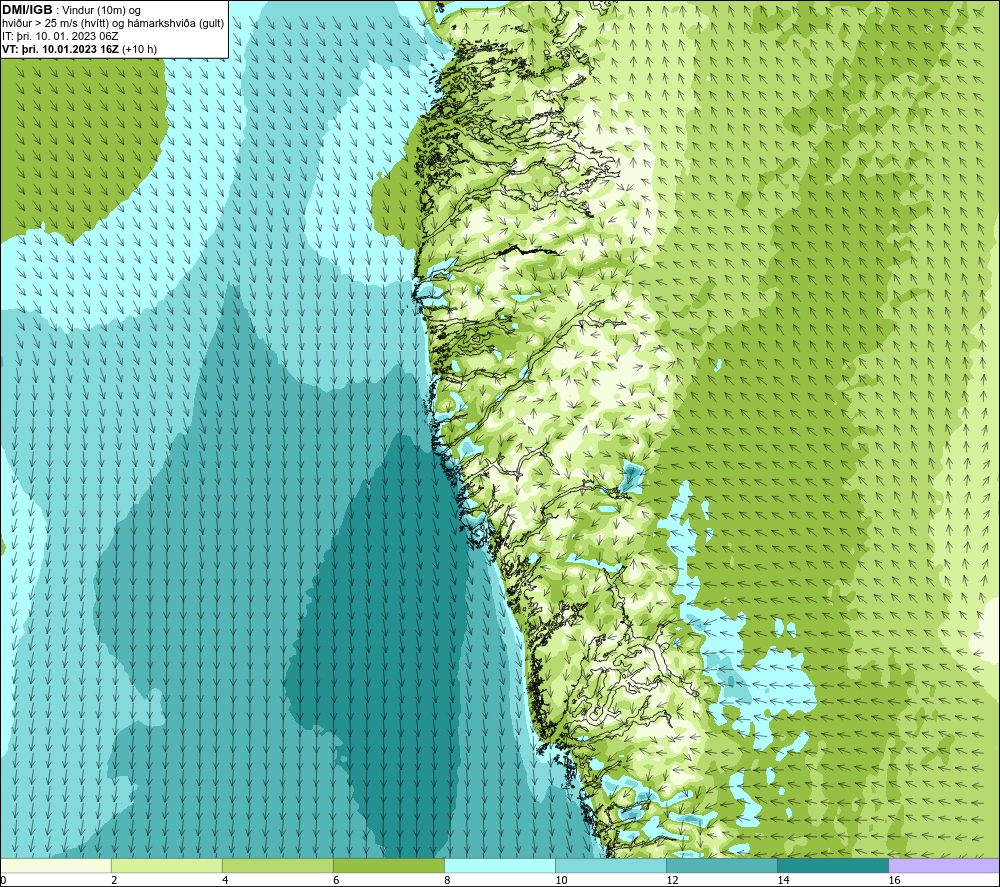Screen dimensions: 1000x887
Task: Click the "DMI/IGB" title text
Action: 27,10
